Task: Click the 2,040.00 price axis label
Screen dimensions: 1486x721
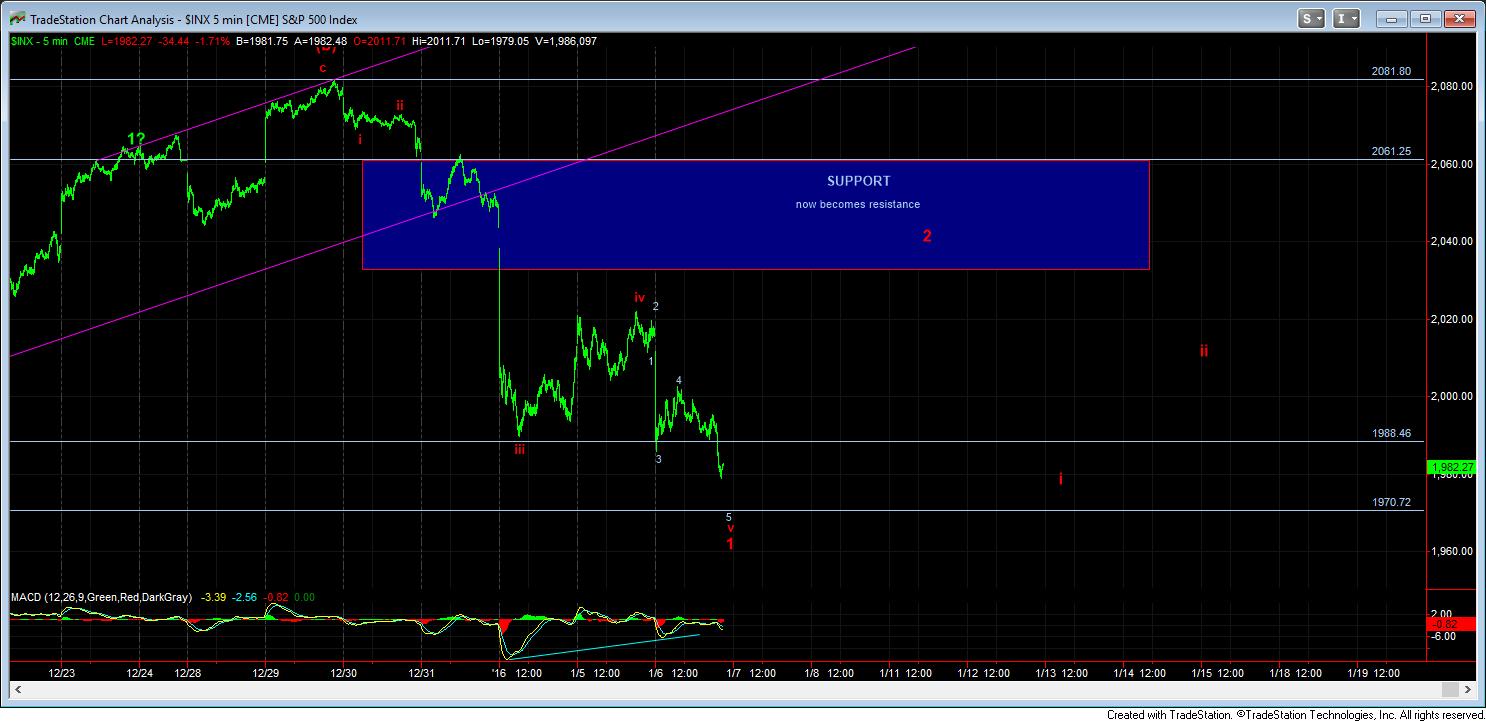Action: coord(1453,241)
